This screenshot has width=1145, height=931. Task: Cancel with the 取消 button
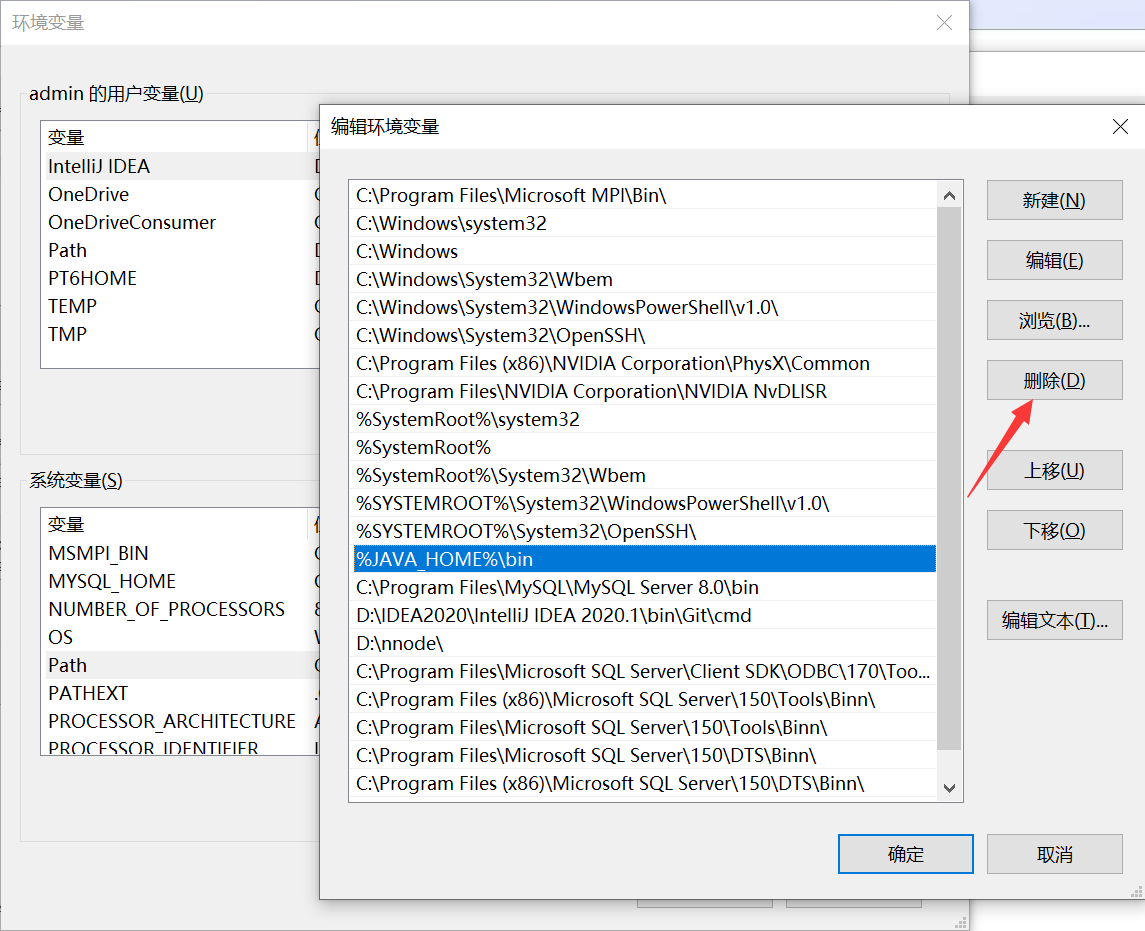tap(1054, 854)
